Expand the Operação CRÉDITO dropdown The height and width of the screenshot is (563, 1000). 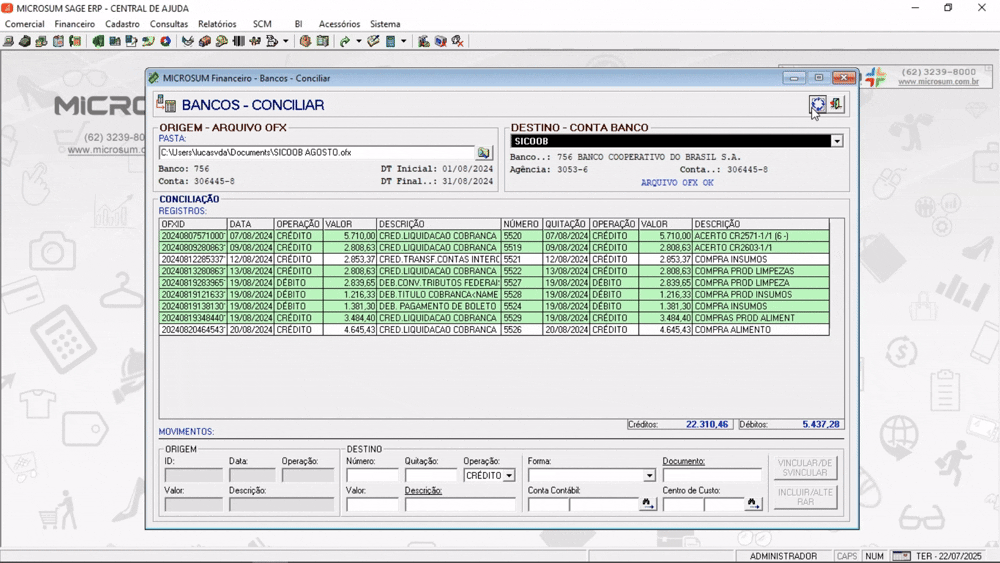click(509, 476)
